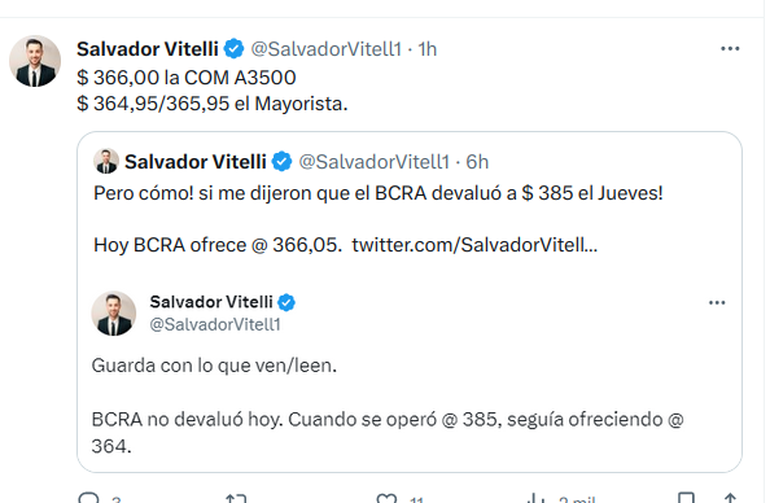The width and height of the screenshot is (770, 503).
Task: Click the views analytics bar icon
Action: (536, 497)
